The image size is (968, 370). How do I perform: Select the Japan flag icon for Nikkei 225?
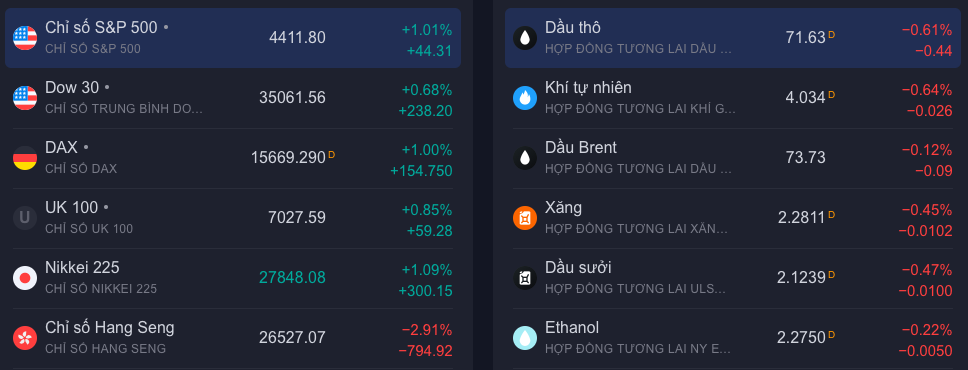25,278
